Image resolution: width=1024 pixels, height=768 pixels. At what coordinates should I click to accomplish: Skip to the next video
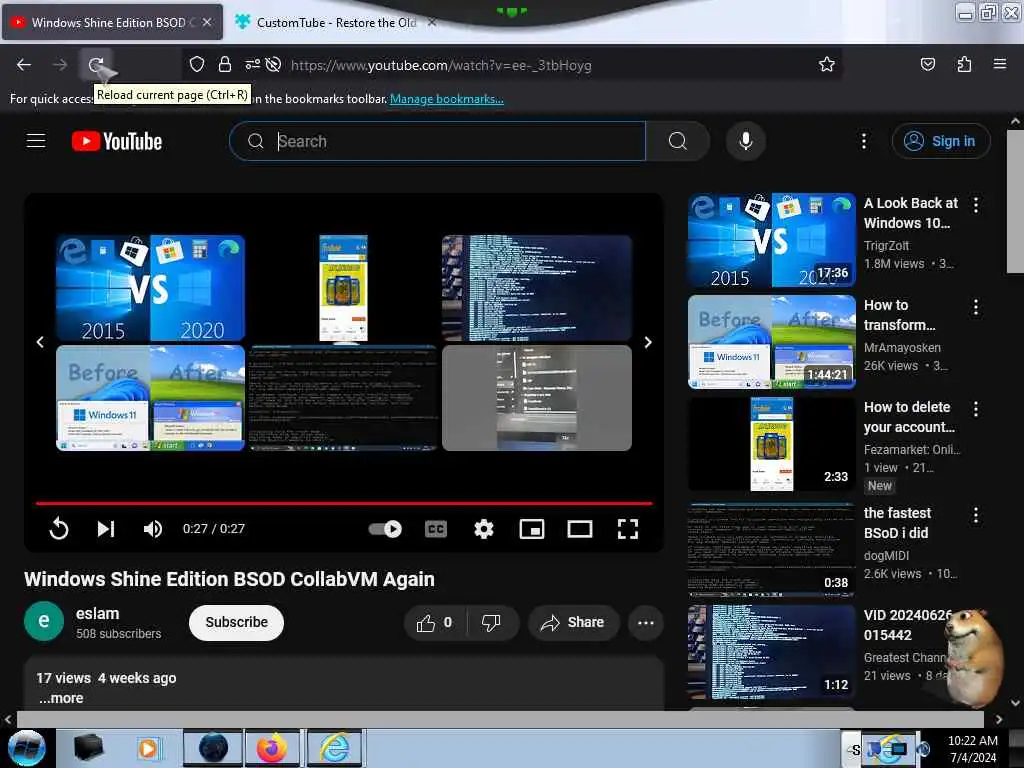[106, 528]
